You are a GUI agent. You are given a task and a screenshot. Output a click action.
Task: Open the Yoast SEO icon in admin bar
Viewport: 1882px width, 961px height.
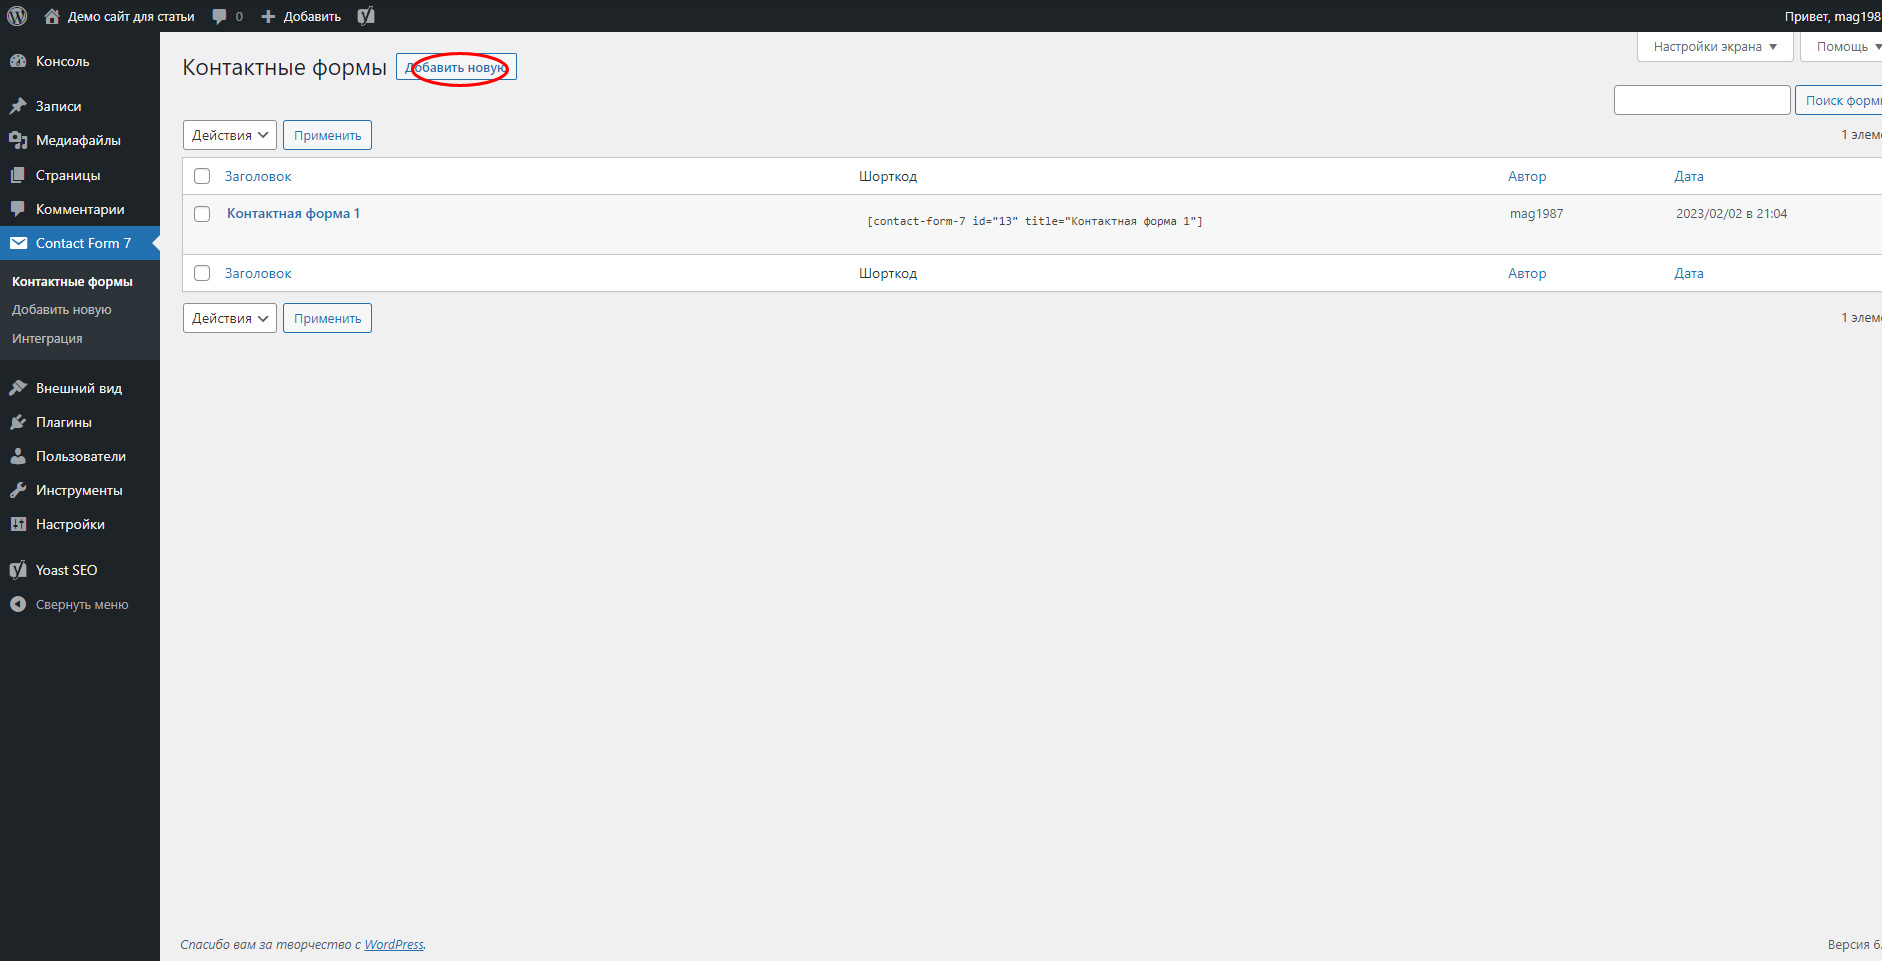tap(366, 16)
